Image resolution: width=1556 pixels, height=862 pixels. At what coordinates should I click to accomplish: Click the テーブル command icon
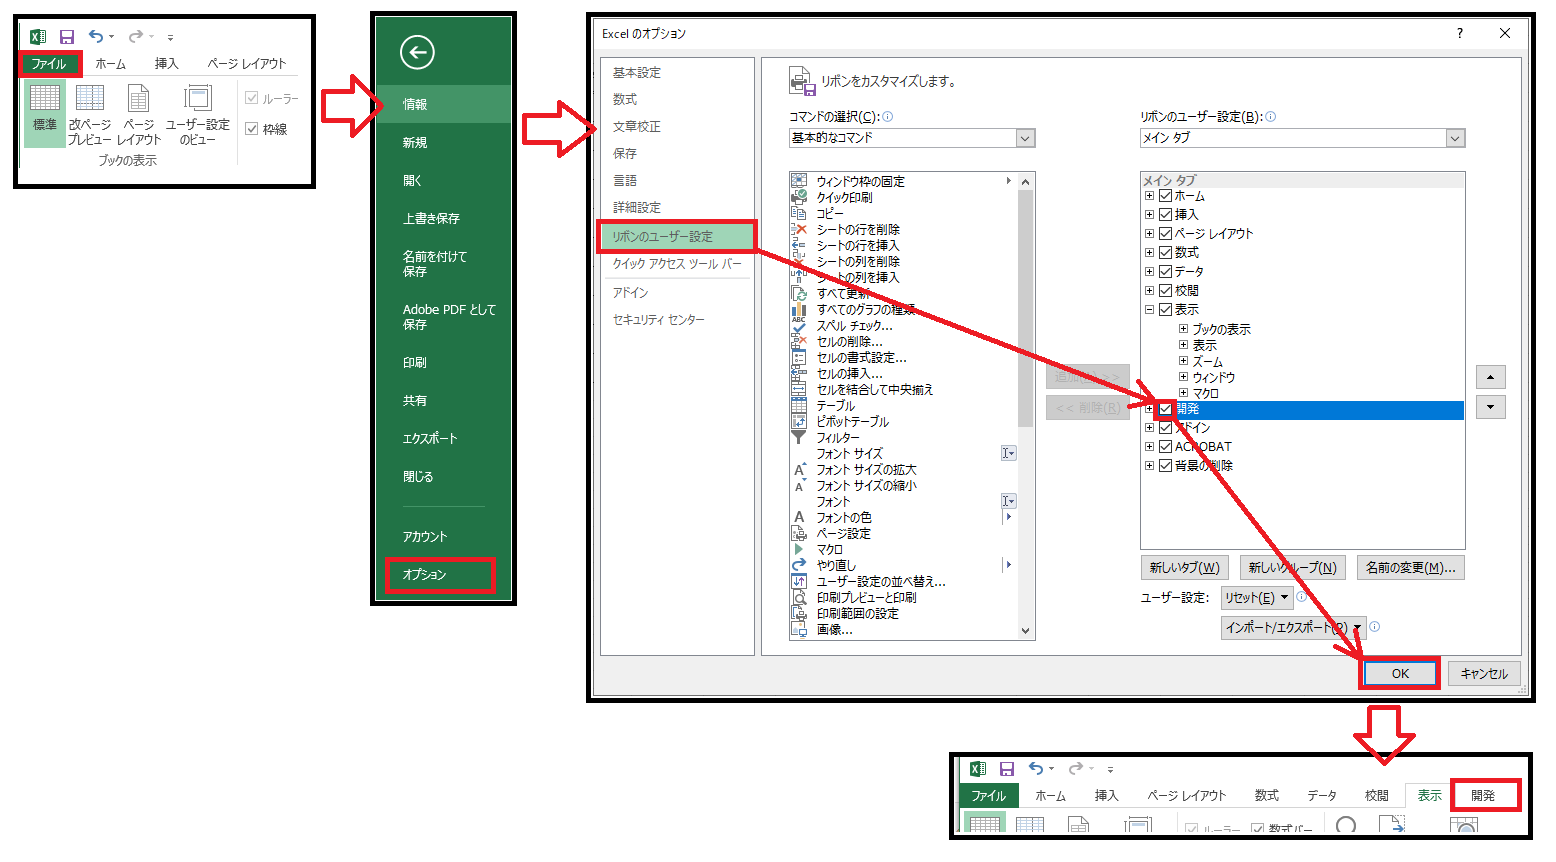click(x=799, y=405)
